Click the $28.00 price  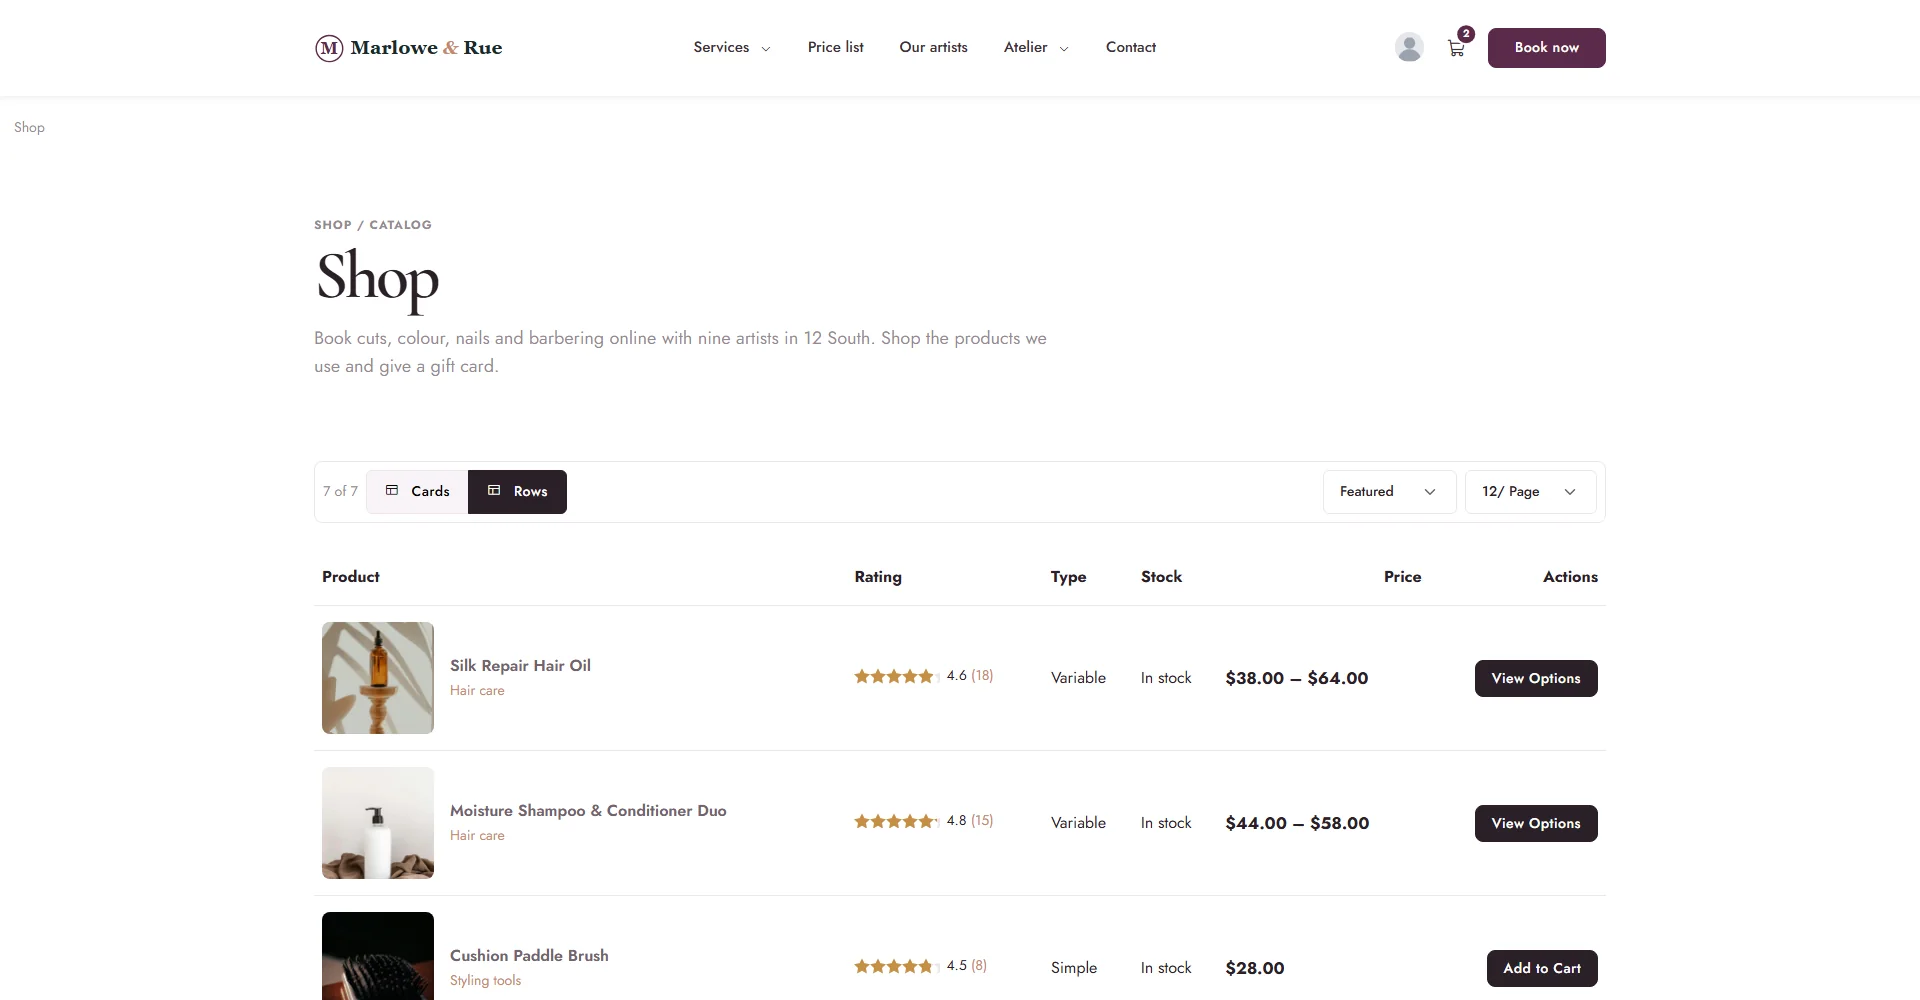(x=1255, y=968)
